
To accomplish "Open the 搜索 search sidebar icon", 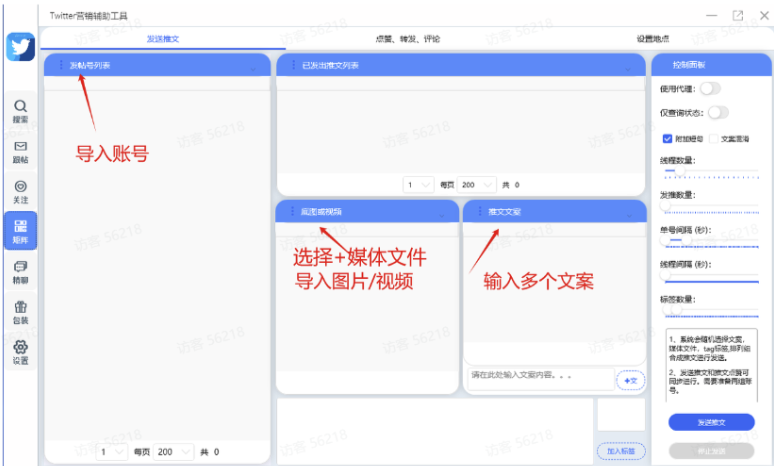I will 20,111.
